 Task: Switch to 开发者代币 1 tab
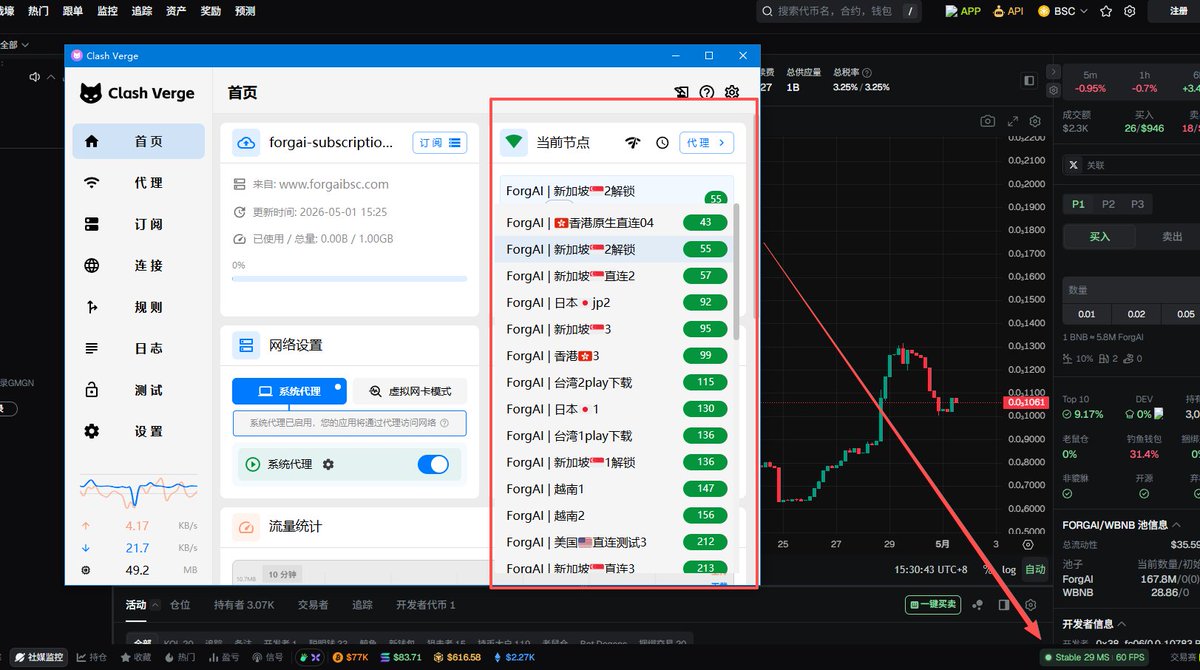(426, 605)
